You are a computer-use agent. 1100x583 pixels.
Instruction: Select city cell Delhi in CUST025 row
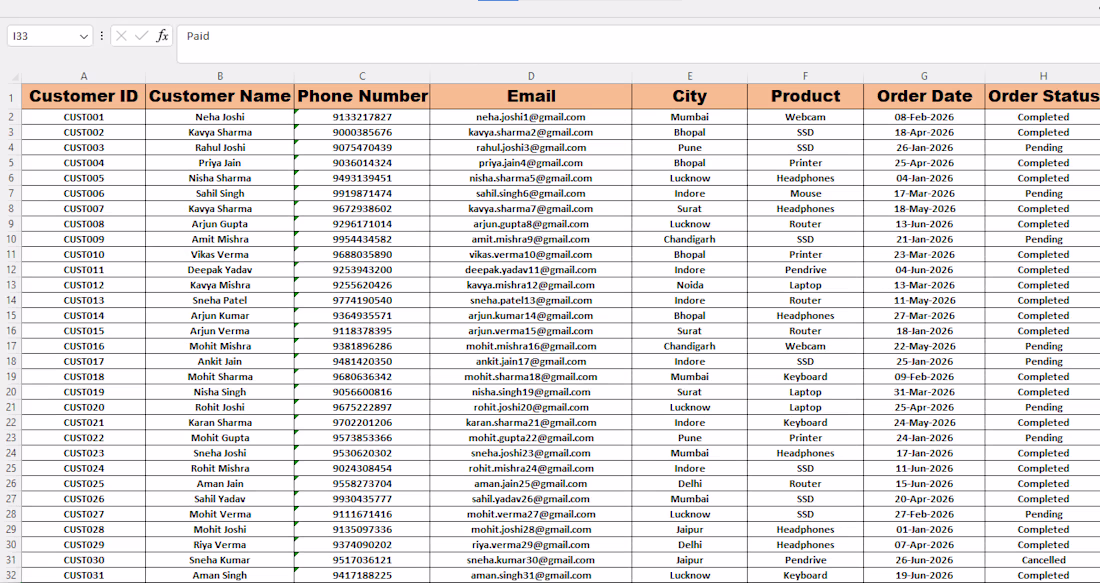[690, 483]
